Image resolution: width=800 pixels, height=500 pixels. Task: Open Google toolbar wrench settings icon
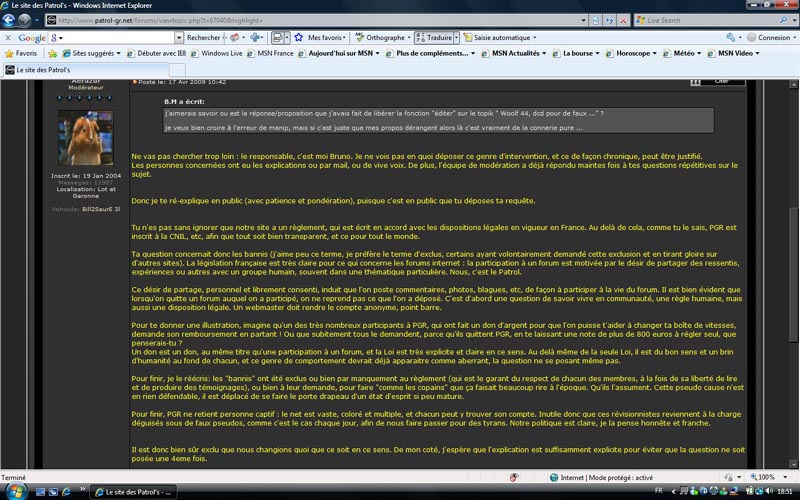pos(731,38)
